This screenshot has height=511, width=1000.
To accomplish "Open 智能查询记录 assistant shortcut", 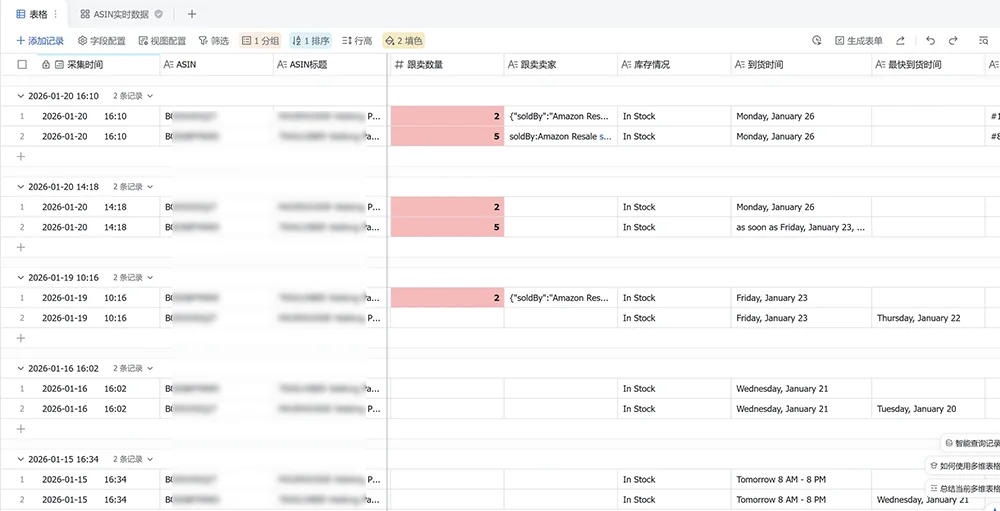I will [971, 443].
